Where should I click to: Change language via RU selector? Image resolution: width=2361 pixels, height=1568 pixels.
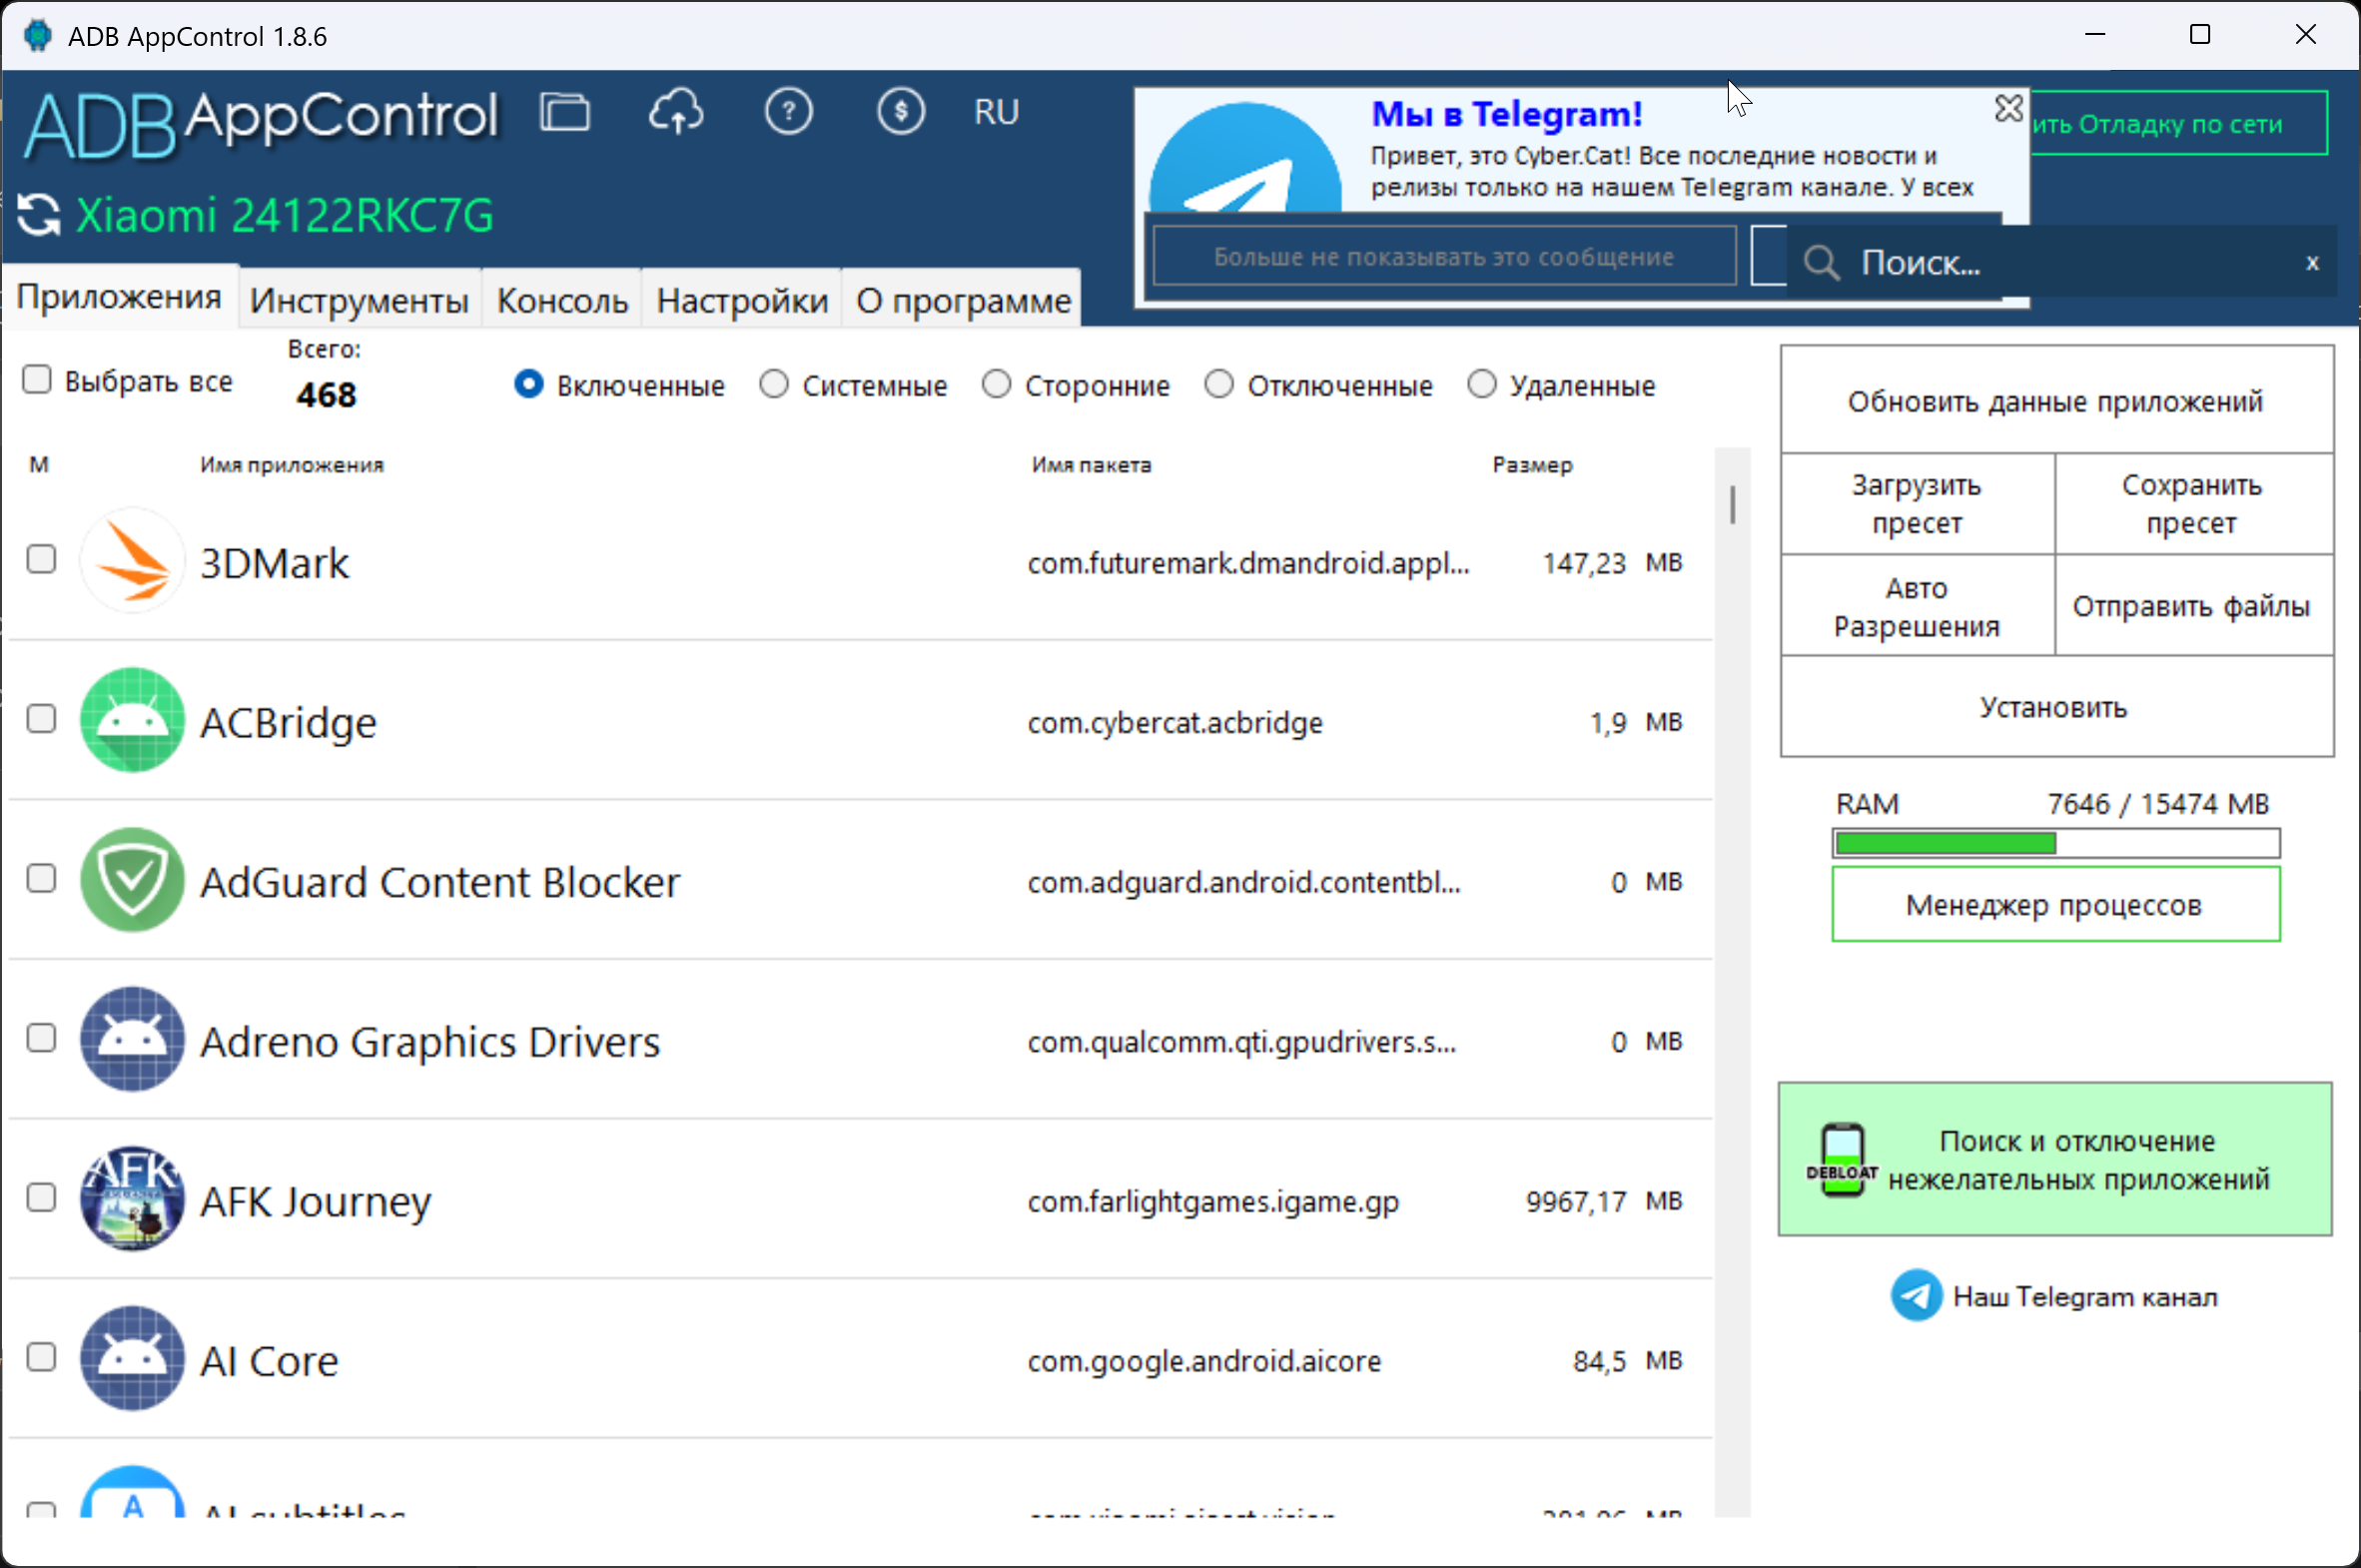point(997,112)
